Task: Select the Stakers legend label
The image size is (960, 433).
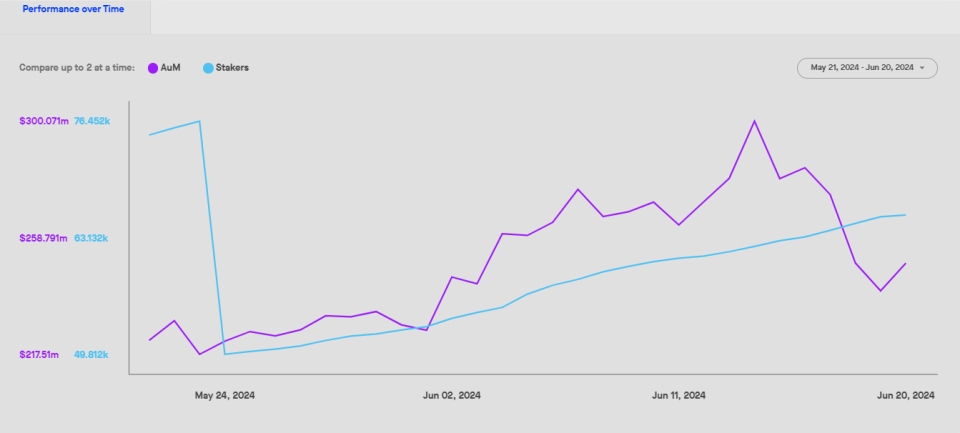Action: 232,68
